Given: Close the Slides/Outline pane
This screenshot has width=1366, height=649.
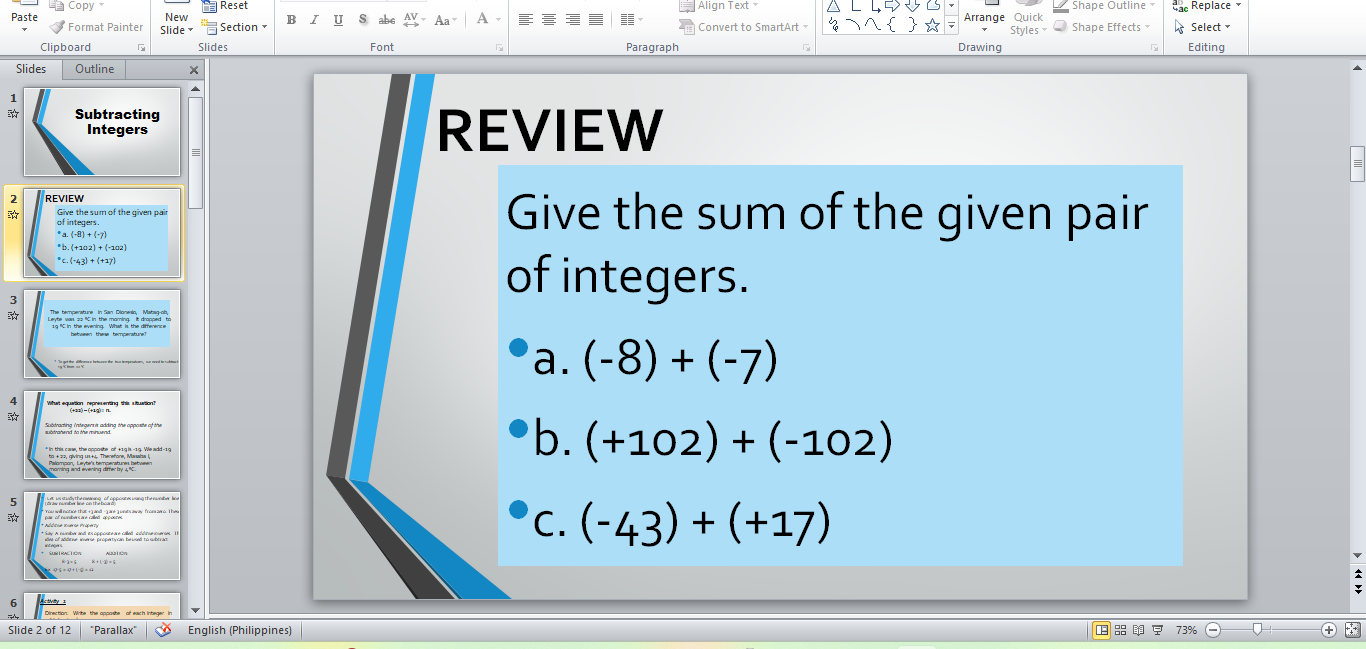Looking at the screenshot, I should click(x=194, y=70).
